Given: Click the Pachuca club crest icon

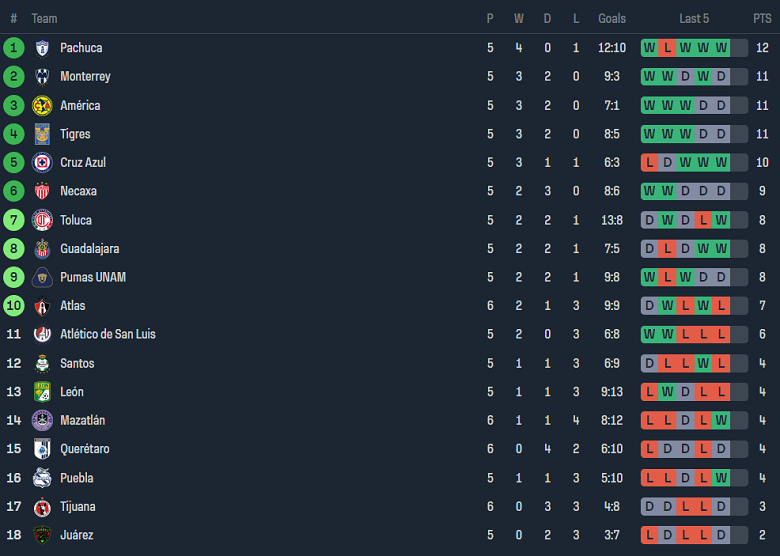Looking at the screenshot, I should (x=42, y=48).
